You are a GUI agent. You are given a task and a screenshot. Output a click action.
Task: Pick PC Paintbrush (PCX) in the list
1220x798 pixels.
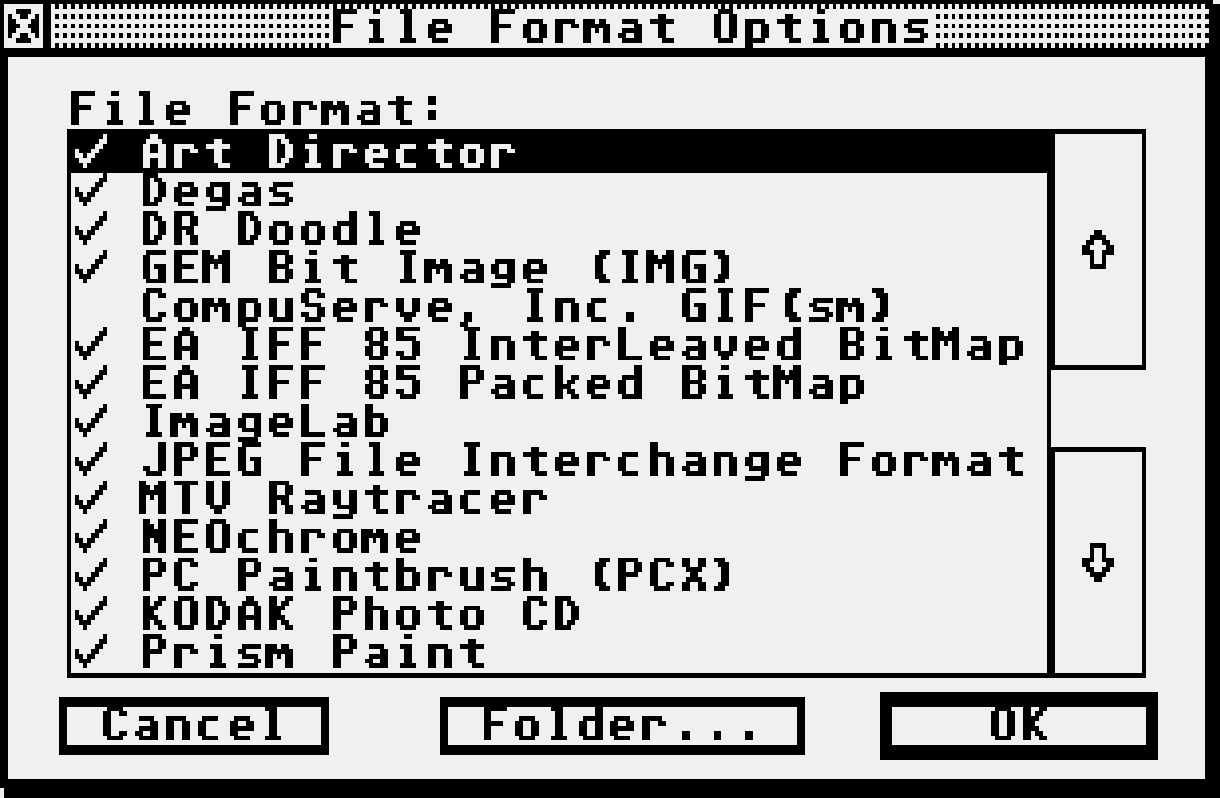pos(560,575)
